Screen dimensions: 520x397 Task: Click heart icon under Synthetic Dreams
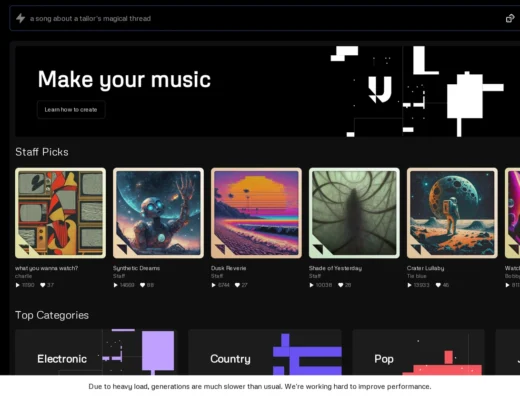click(x=142, y=285)
